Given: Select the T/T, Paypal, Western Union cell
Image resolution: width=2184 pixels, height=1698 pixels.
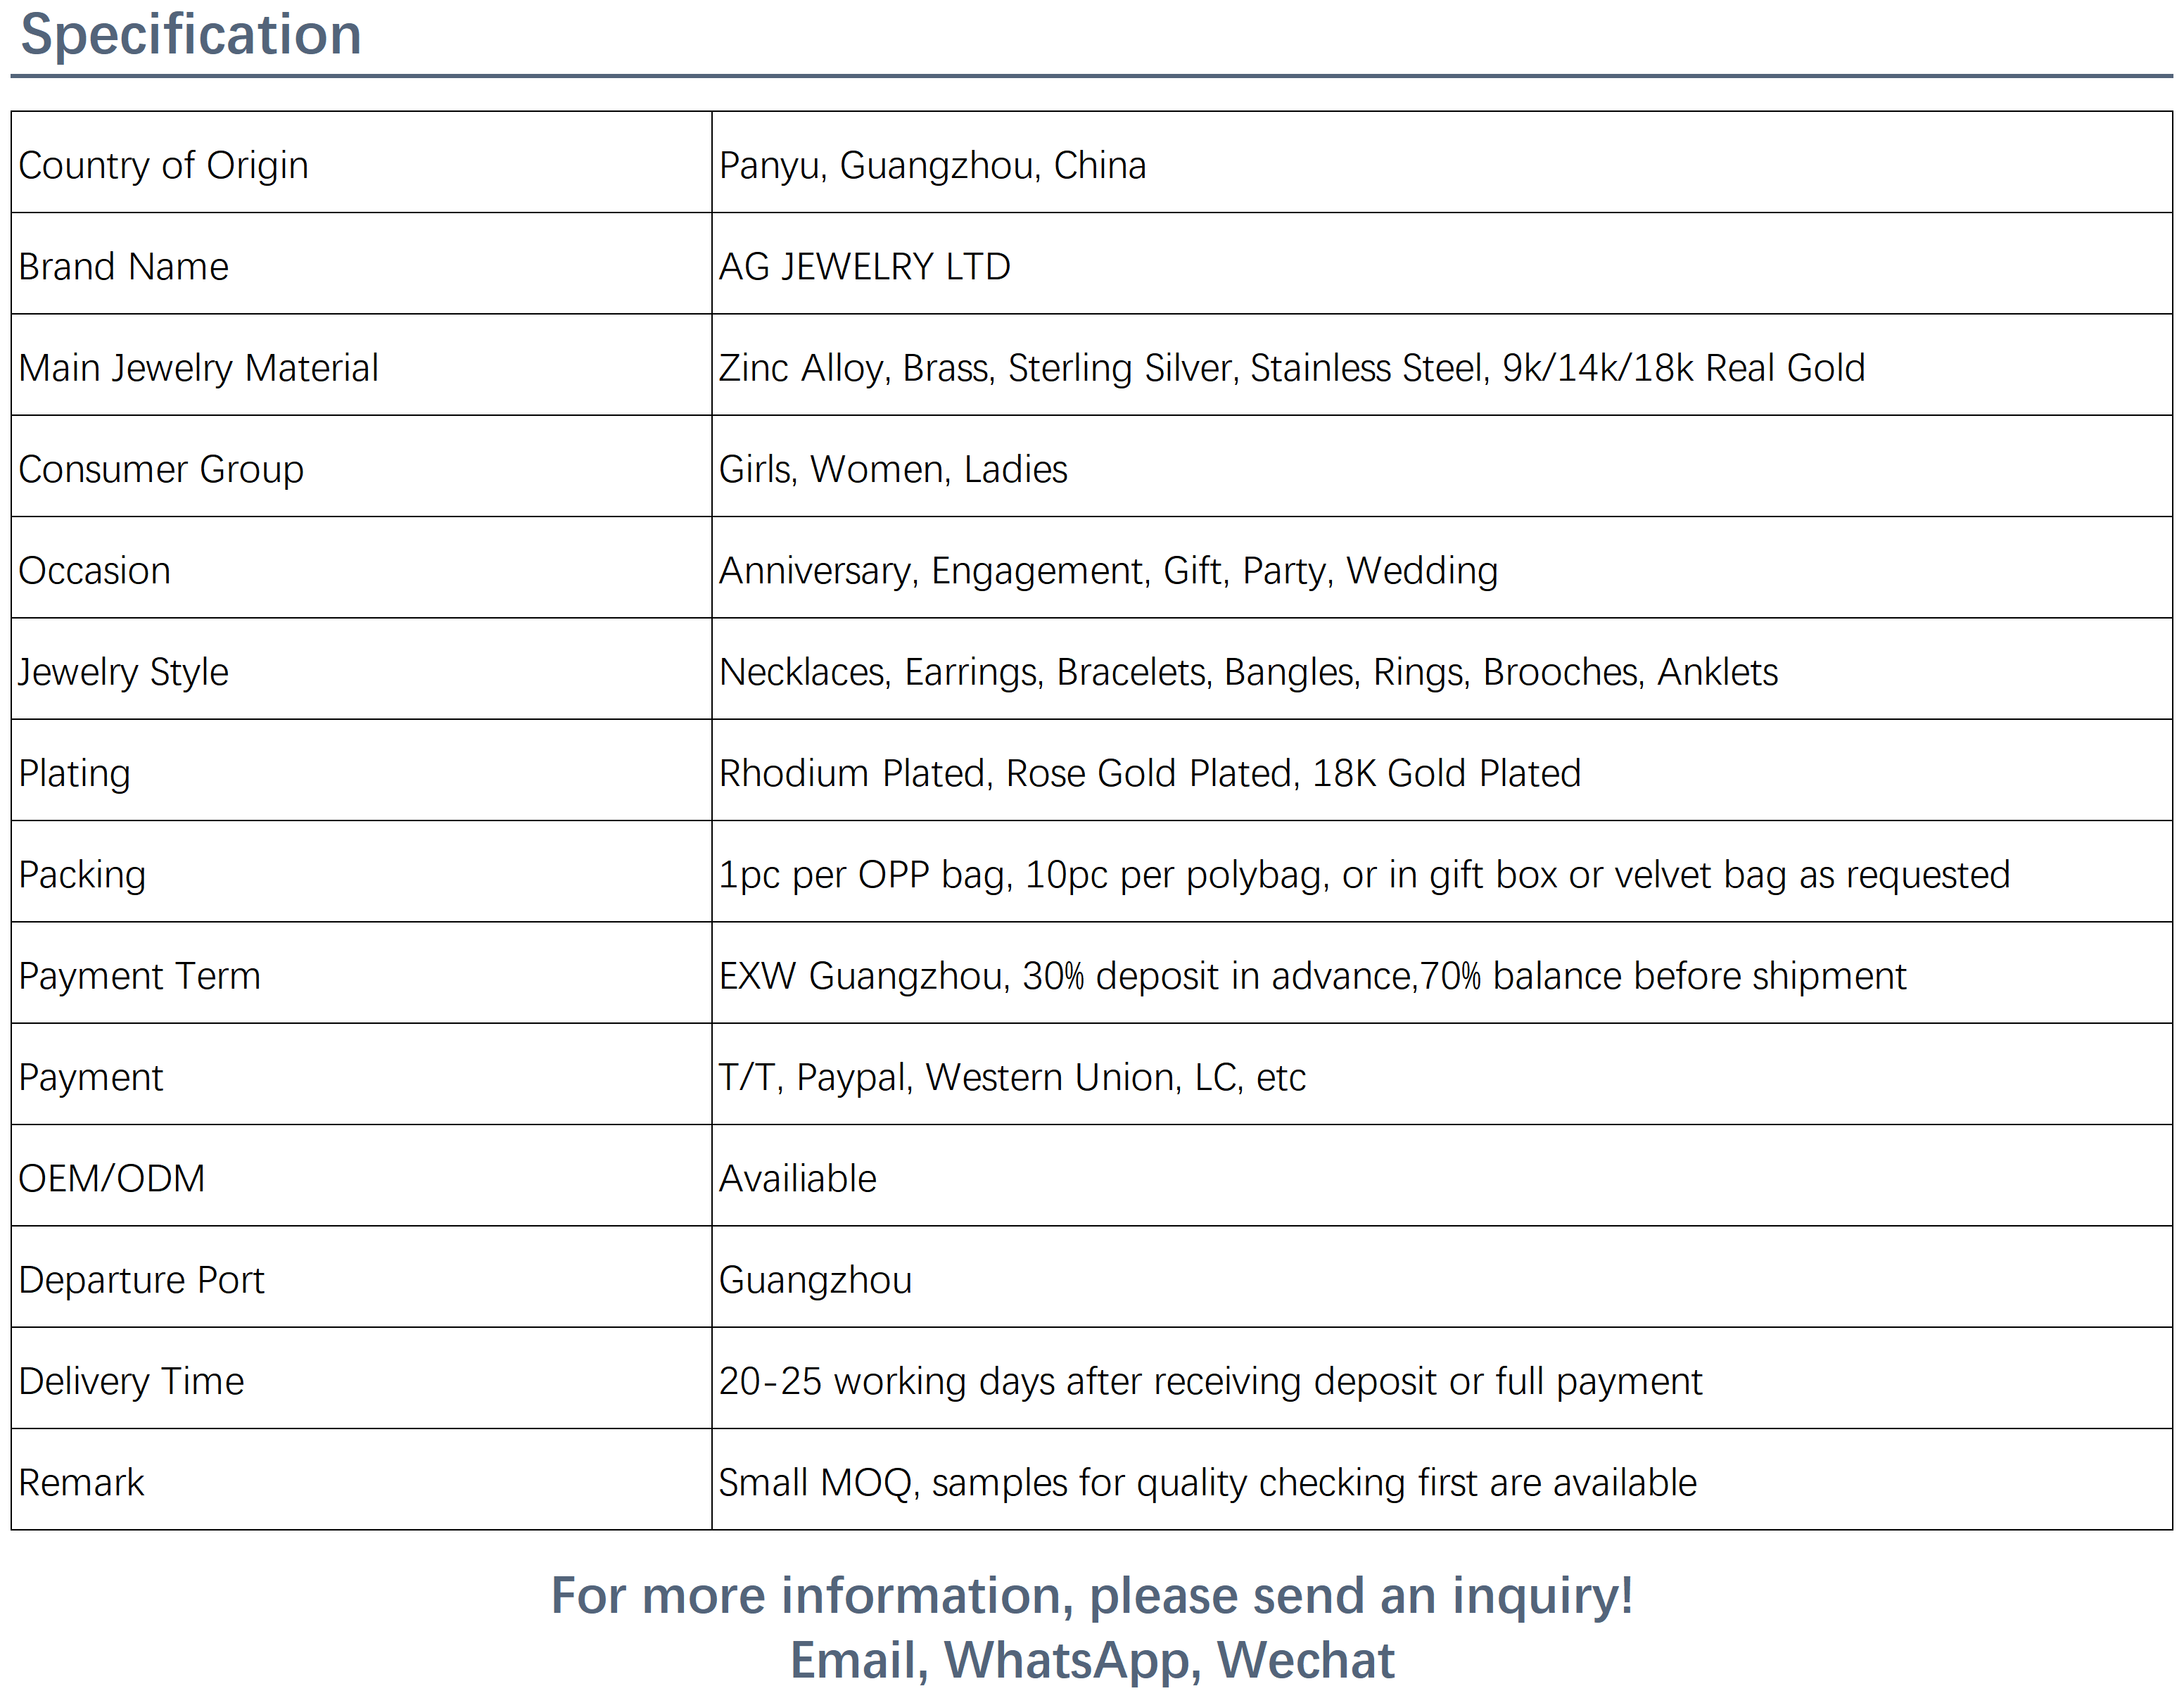Looking at the screenshot, I should pos(1012,1077).
